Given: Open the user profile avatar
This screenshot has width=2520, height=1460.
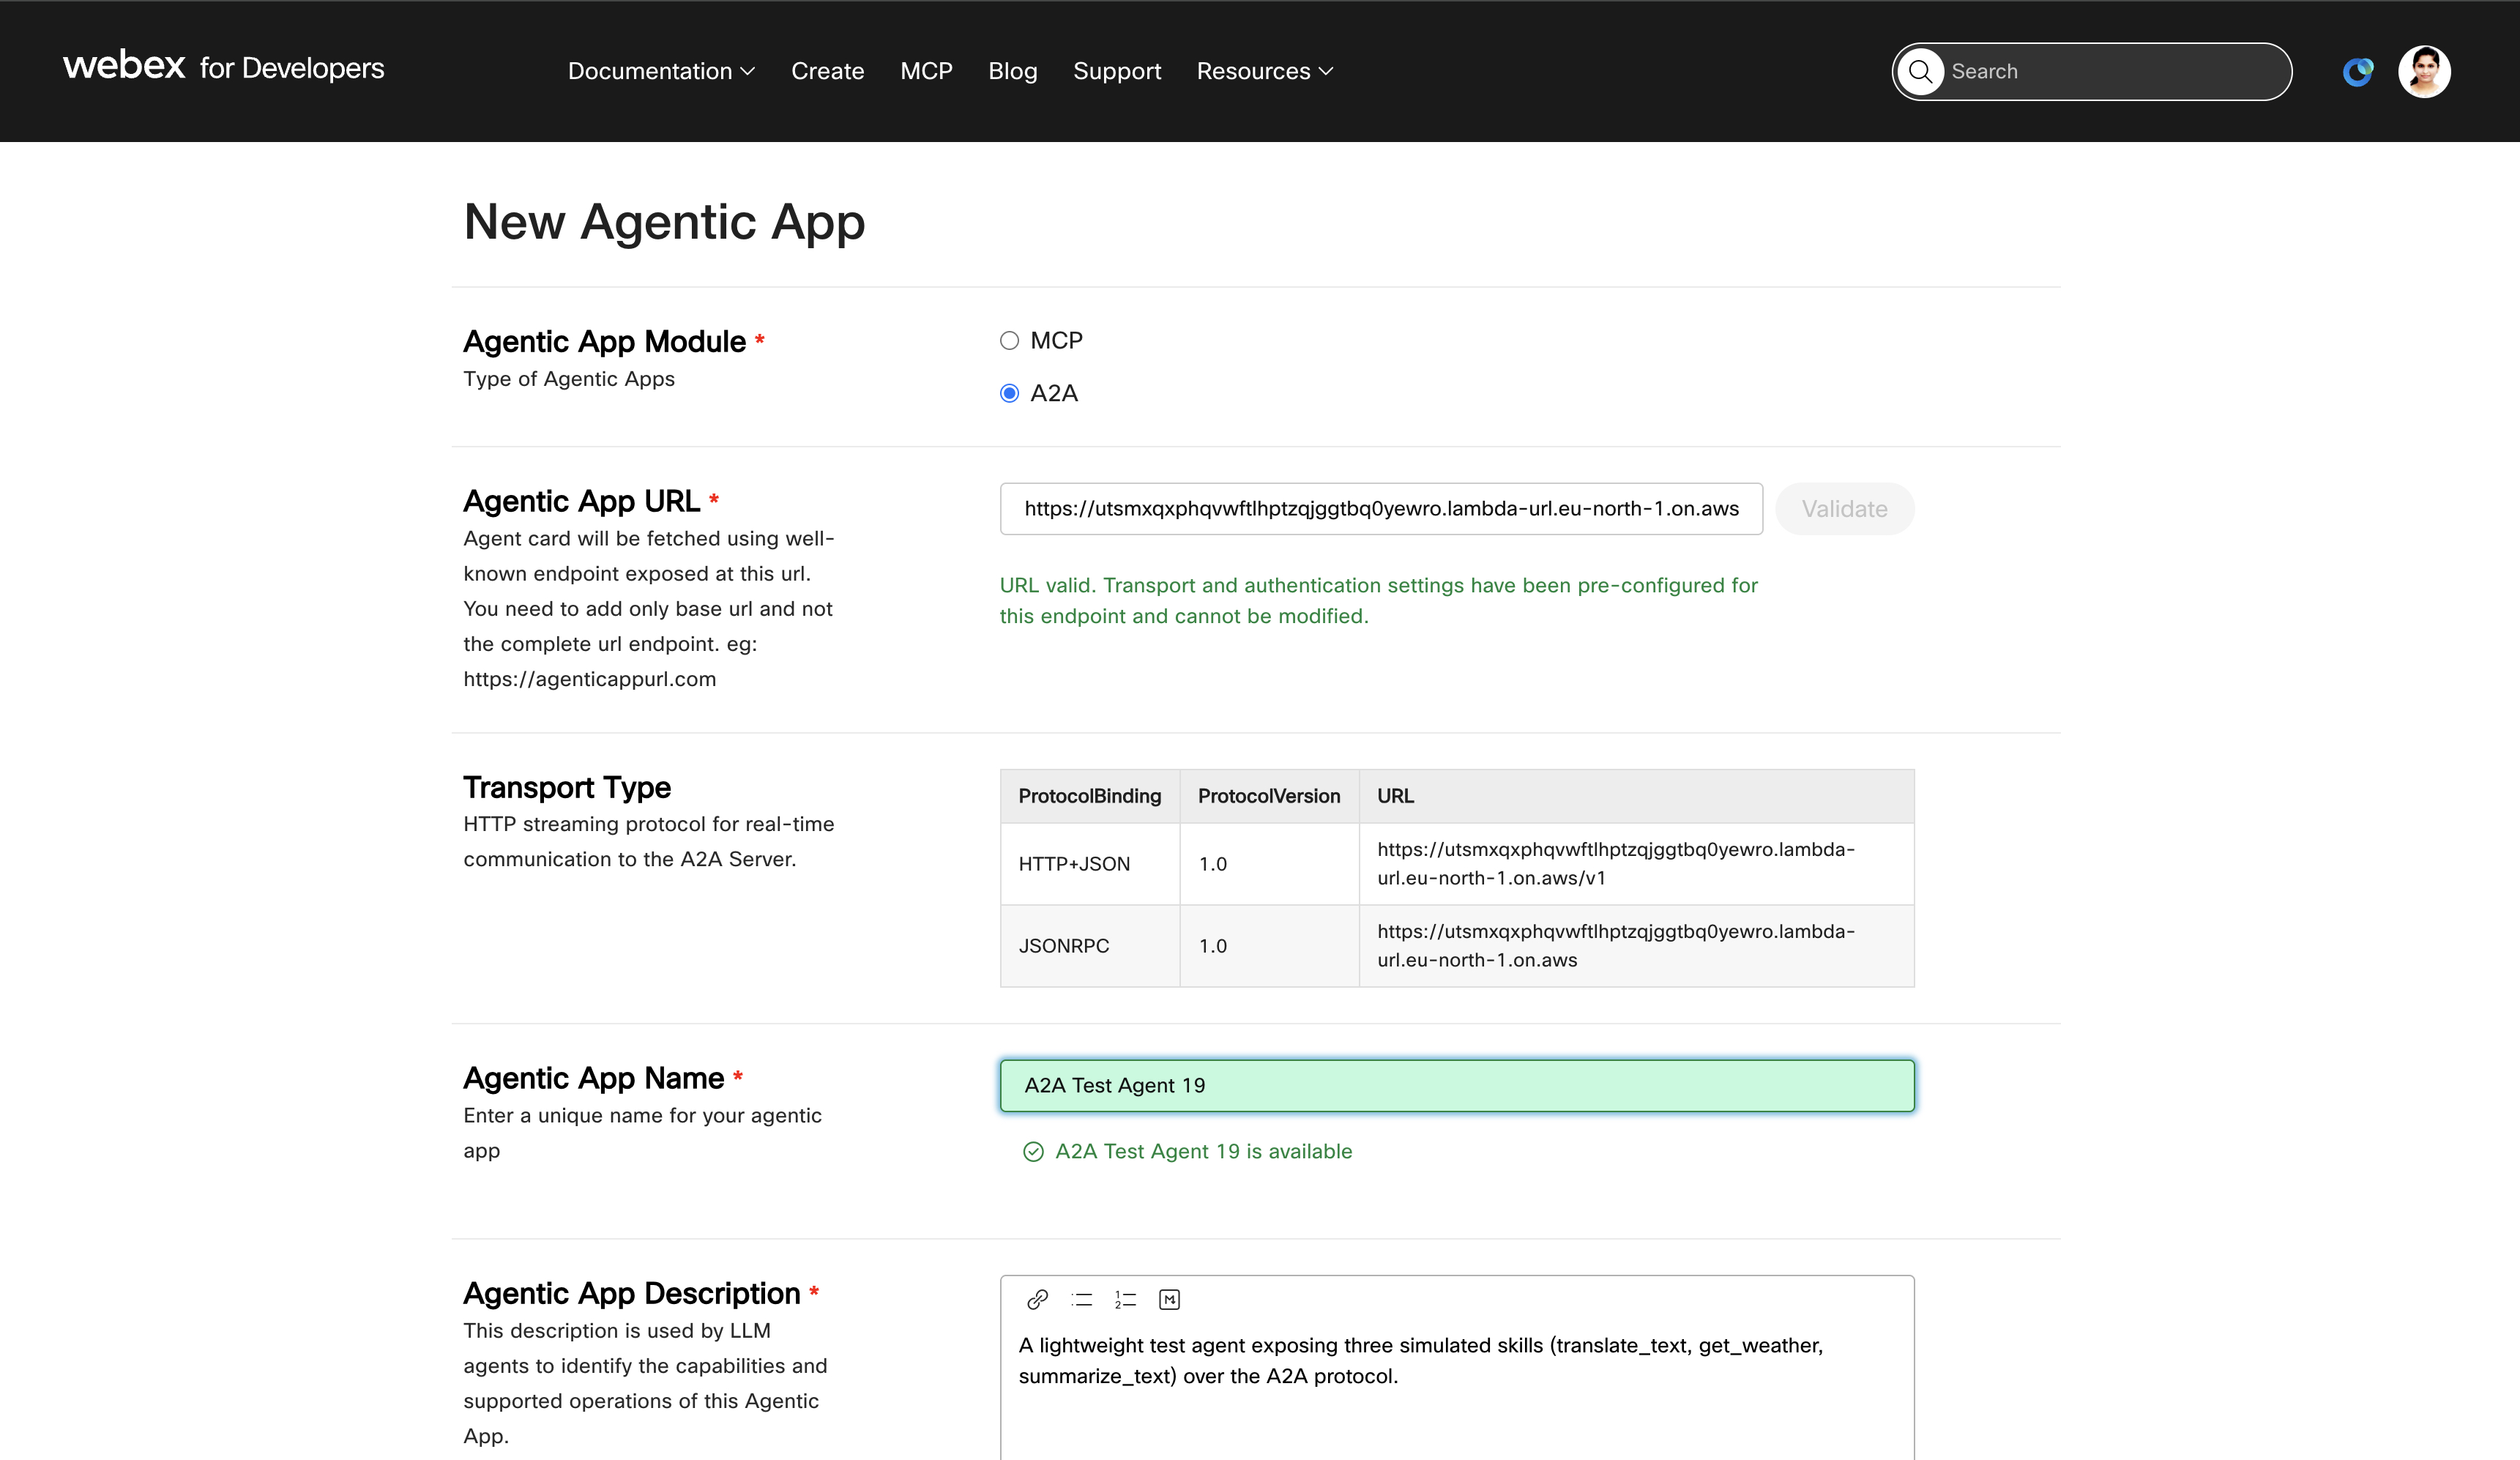Looking at the screenshot, I should pos(2424,72).
